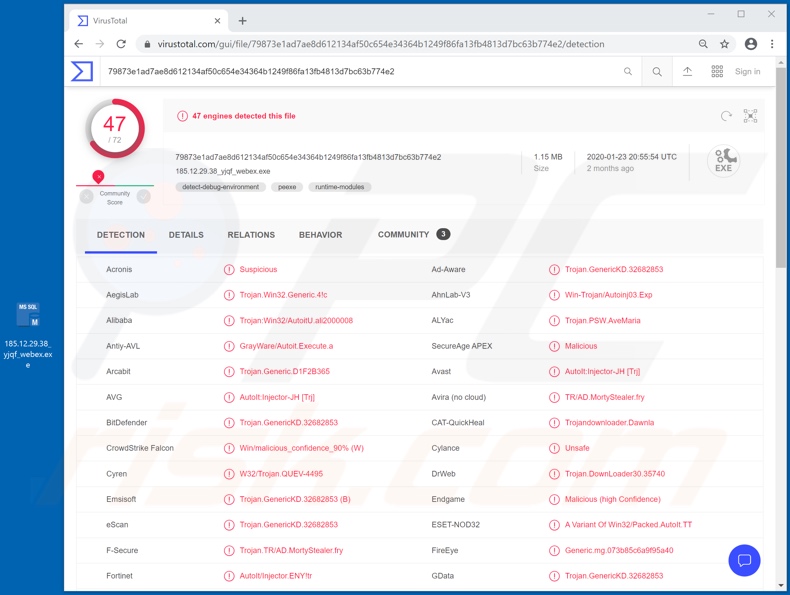The height and width of the screenshot is (595, 790).
Task: Click the reanalyze refresh icon
Action: [x=726, y=116]
